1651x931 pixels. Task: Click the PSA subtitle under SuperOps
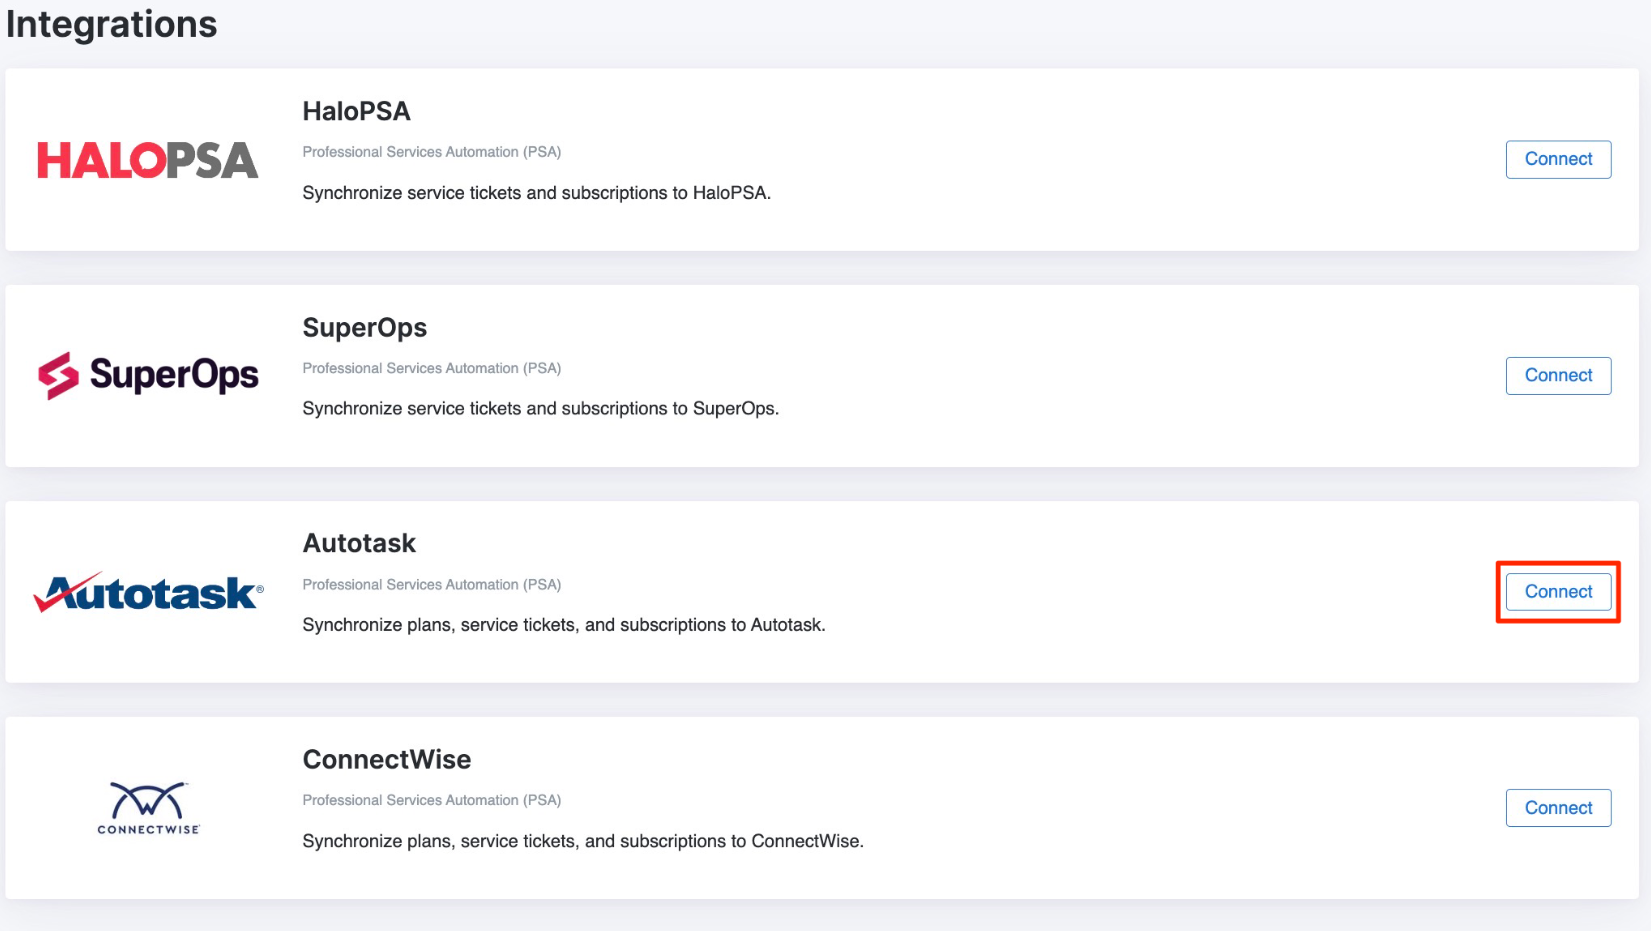pos(432,368)
